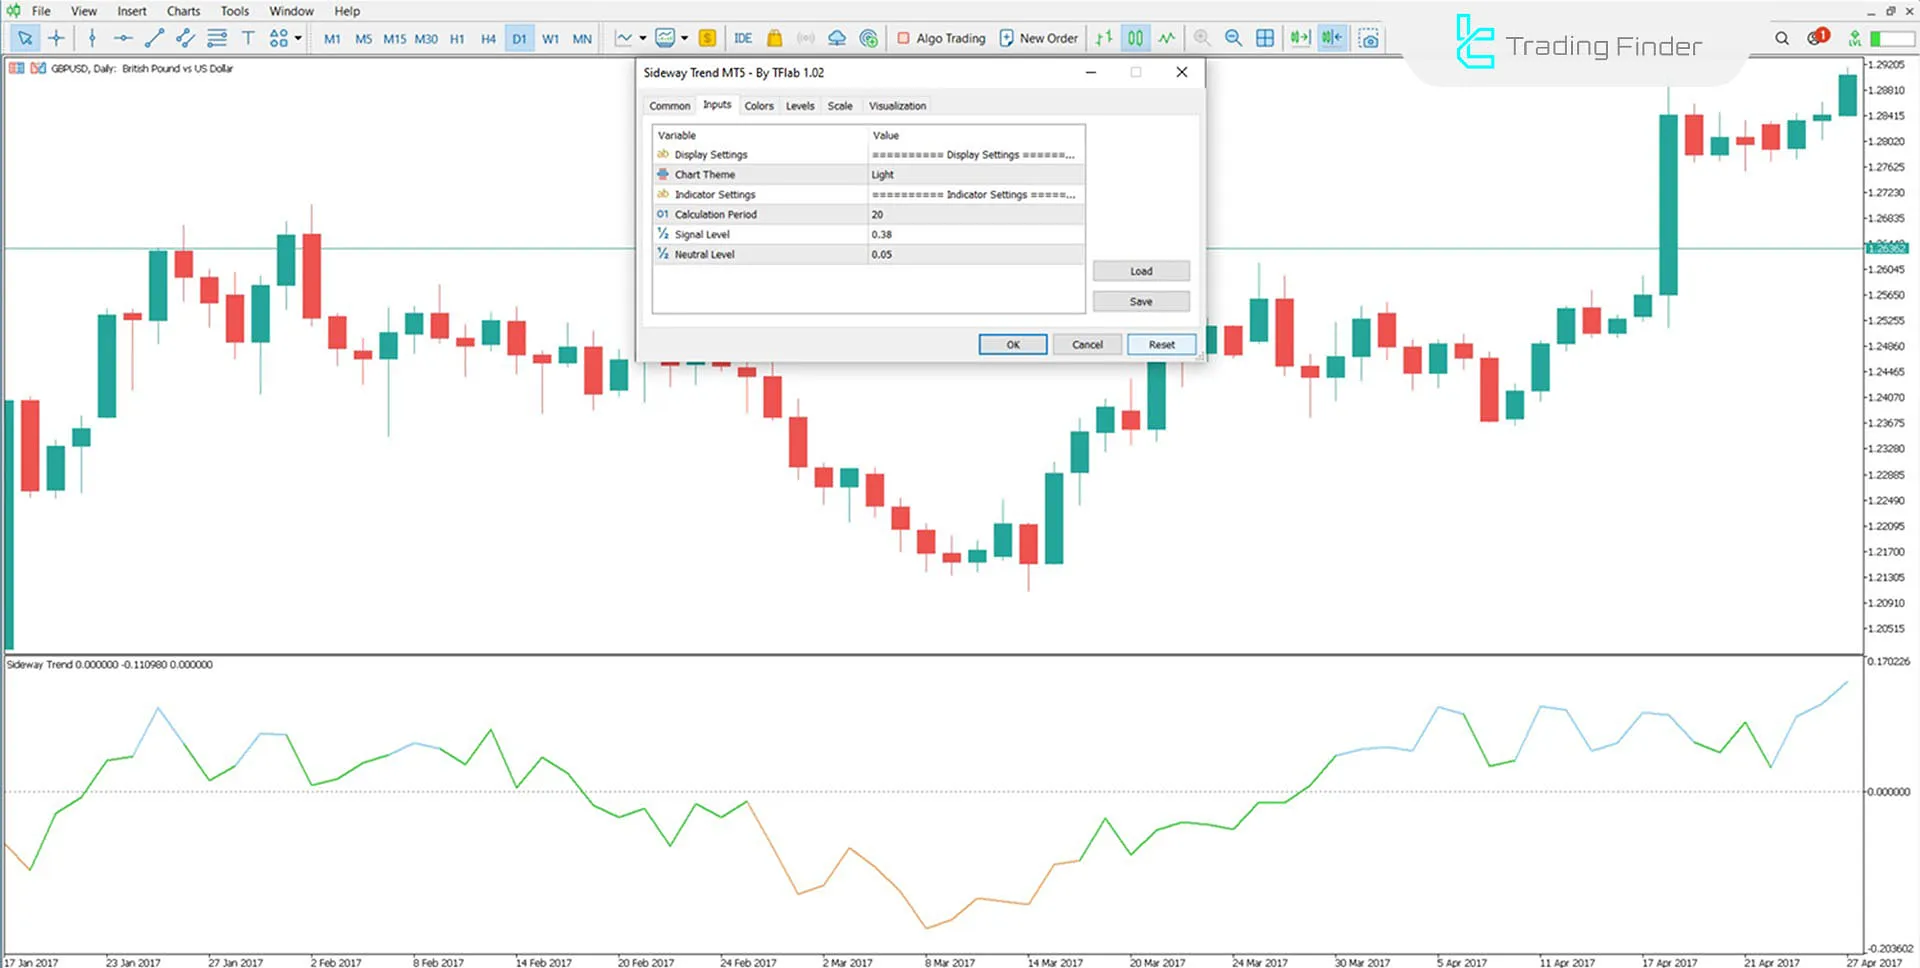
Task: Click the Reset button
Action: (x=1160, y=344)
